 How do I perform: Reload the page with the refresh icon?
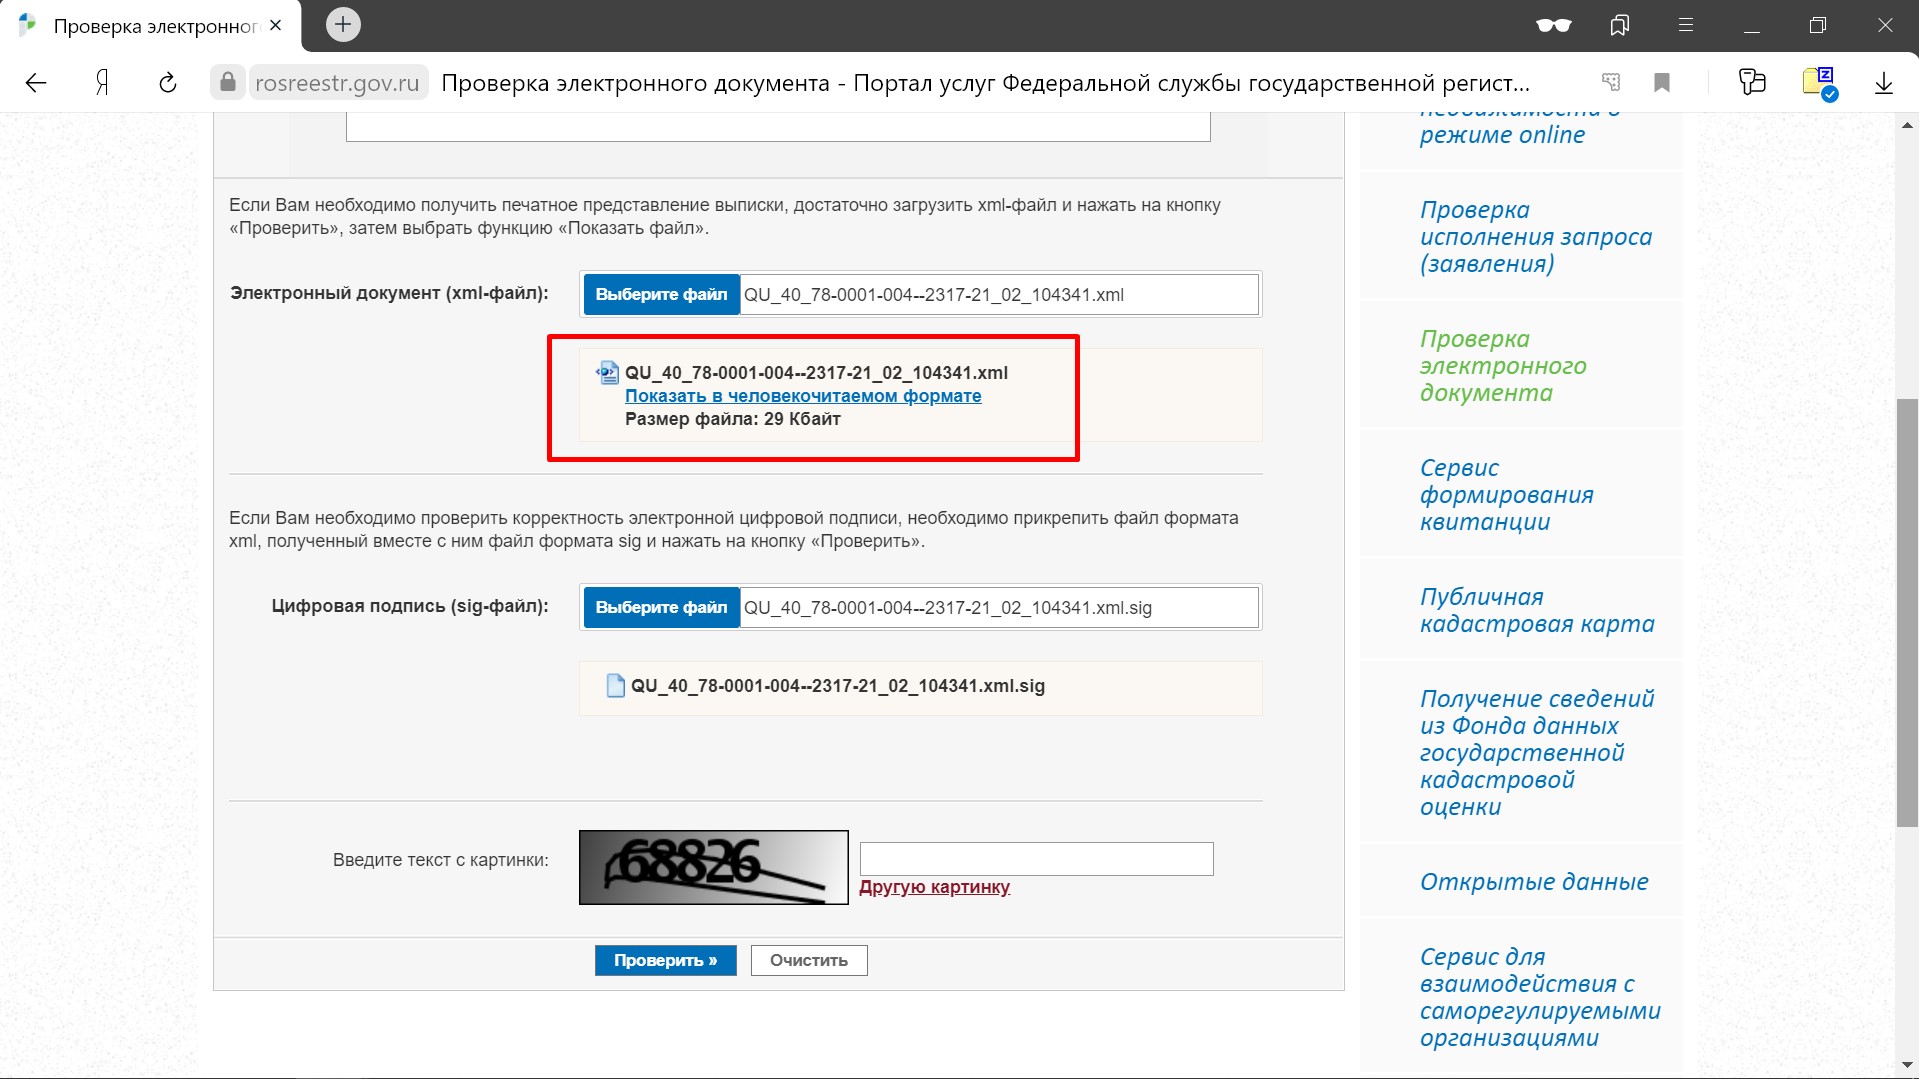click(168, 83)
